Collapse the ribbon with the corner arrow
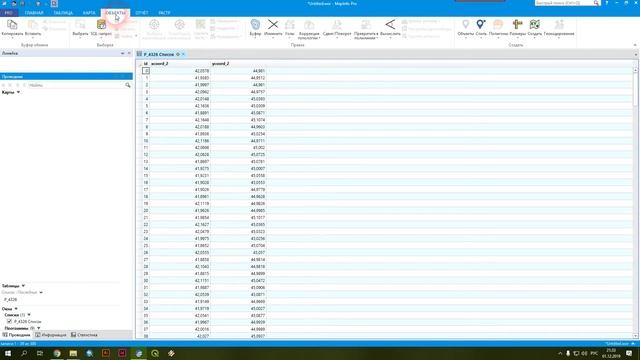Image resolution: width=640 pixels, height=360 pixels. click(635, 45)
